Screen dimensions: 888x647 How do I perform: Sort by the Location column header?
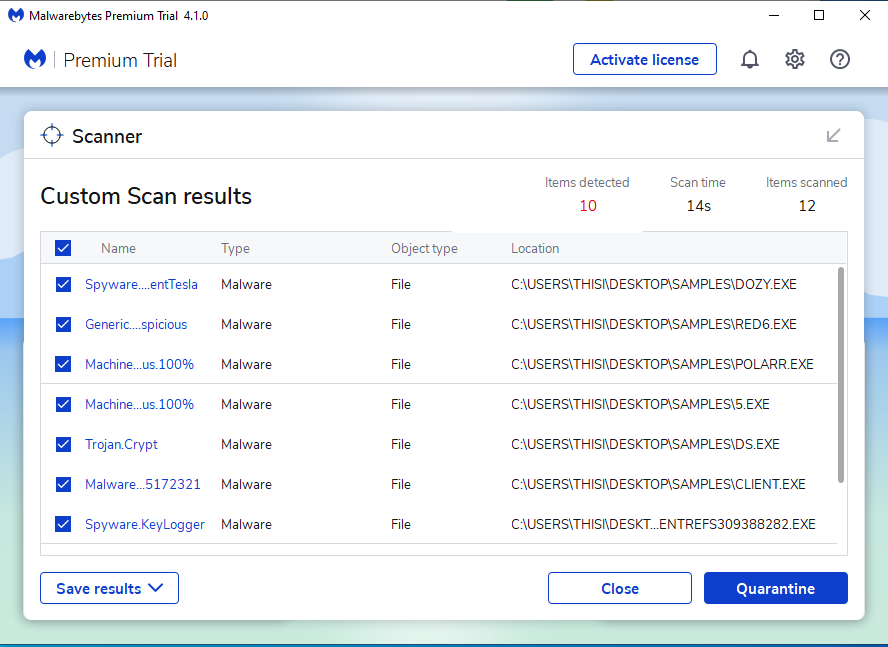click(535, 248)
